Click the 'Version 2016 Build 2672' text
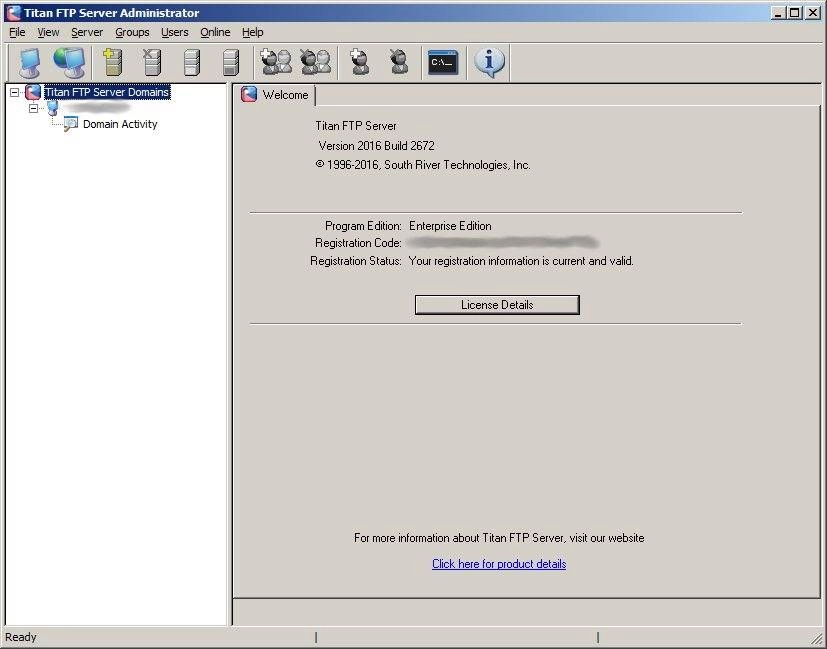827x649 pixels. 377,146
